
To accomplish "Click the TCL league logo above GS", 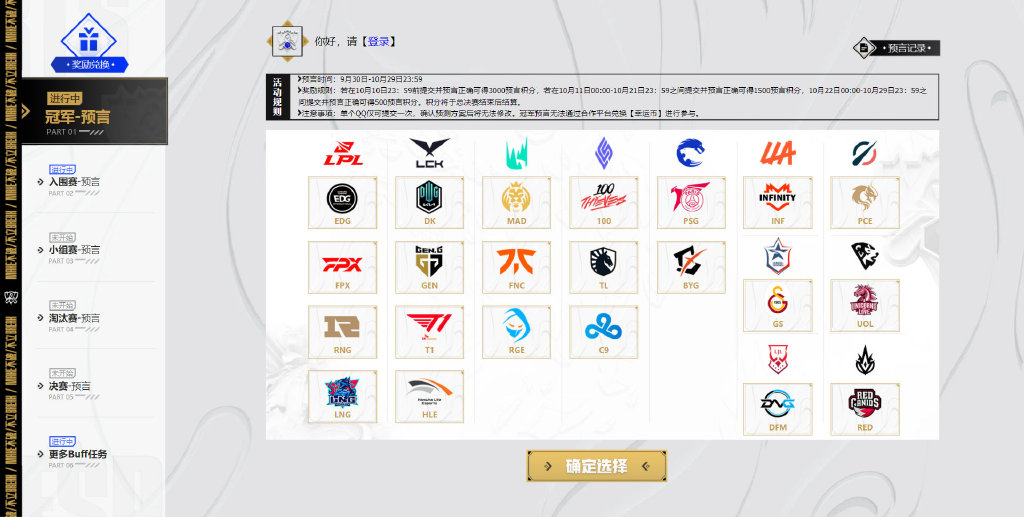I will [778, 255].
